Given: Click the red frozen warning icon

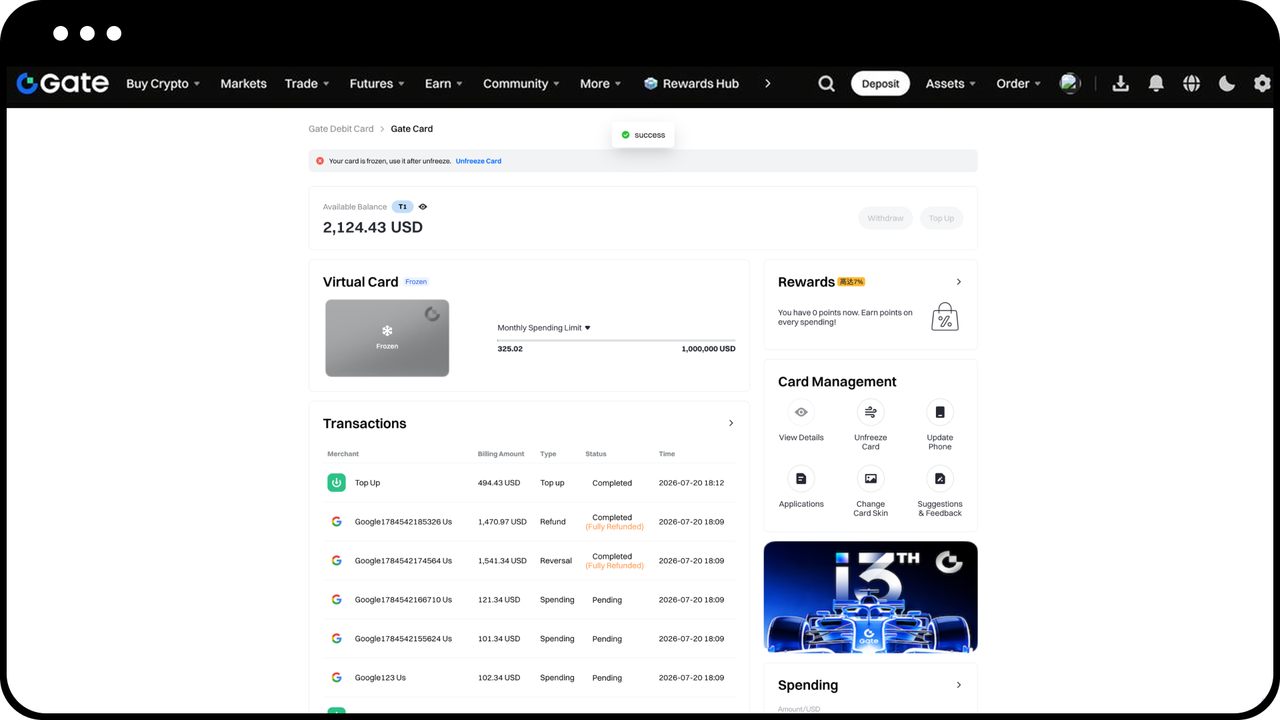Looking at the screenshot, I should pos(320,161).
